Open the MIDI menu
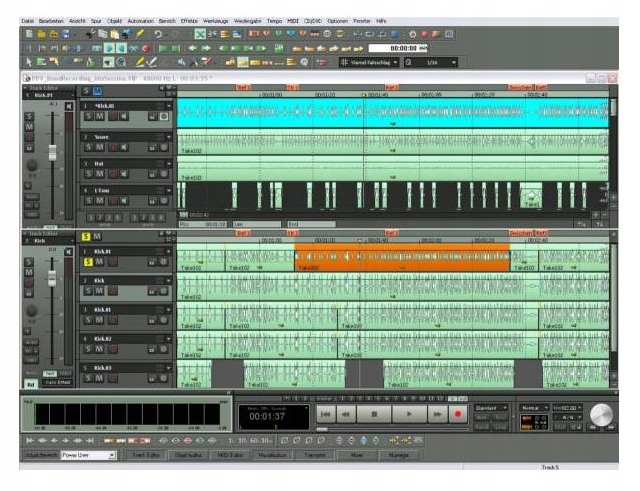 (293, 21)
